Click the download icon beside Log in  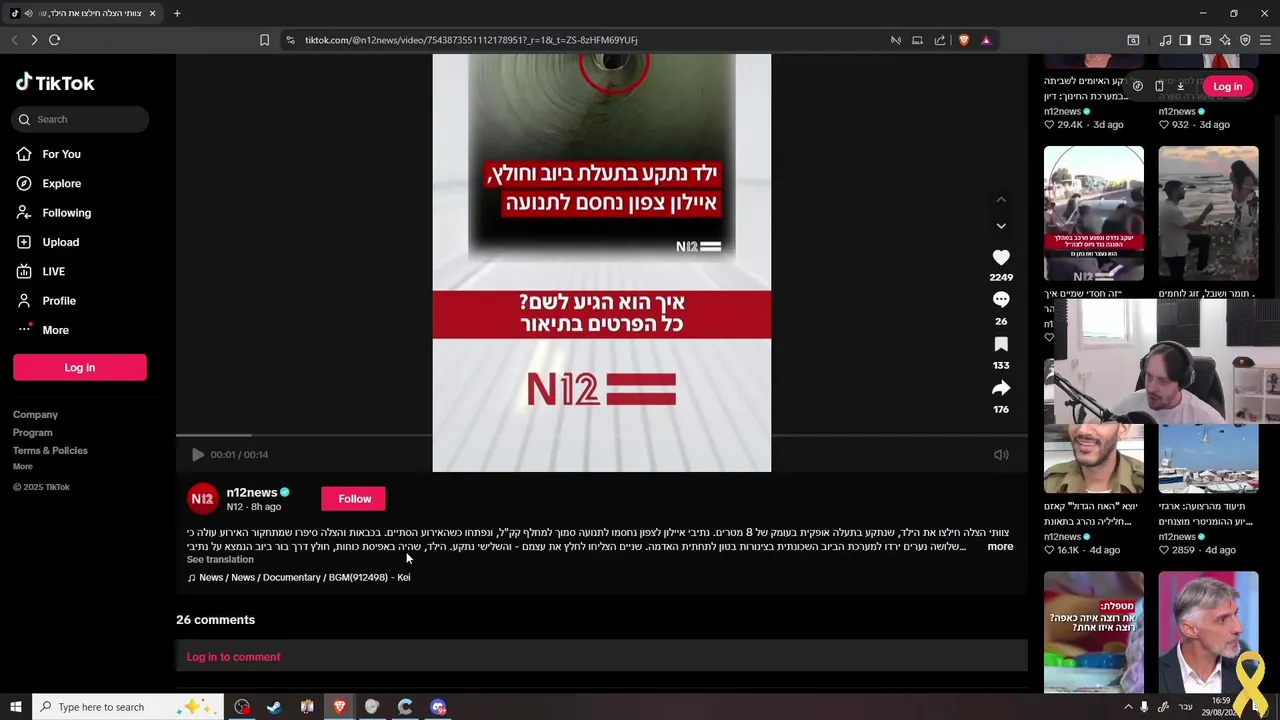pos(1180,86)
